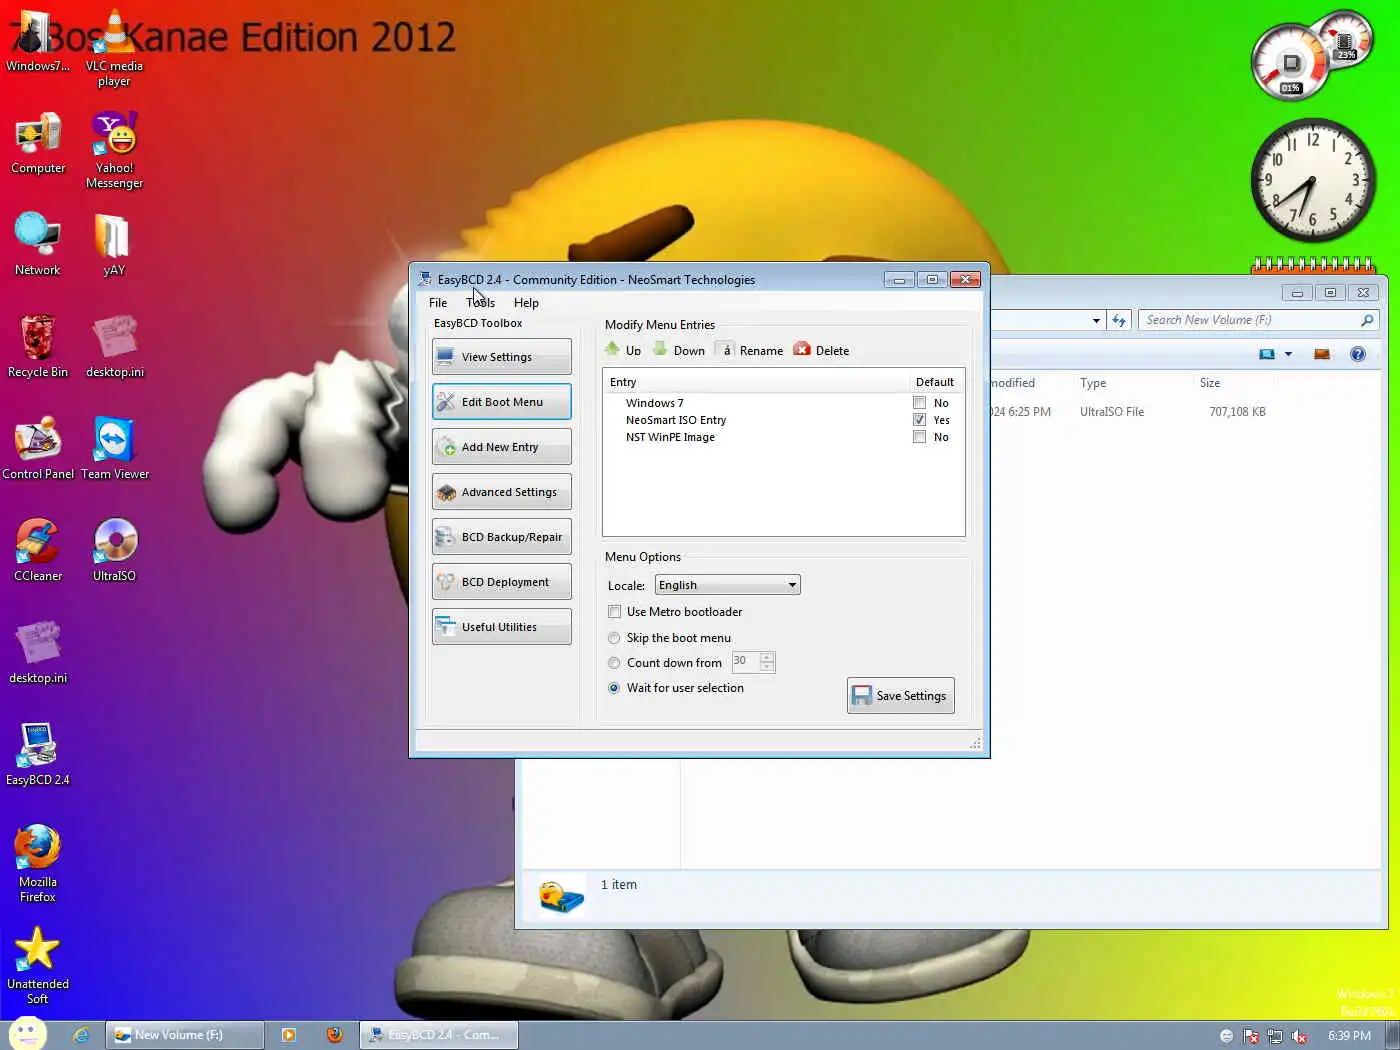The width and height of the screenshot is (1400, 1050).
Task: Open UltraISO desktop icon
Action: click(114, 551)
